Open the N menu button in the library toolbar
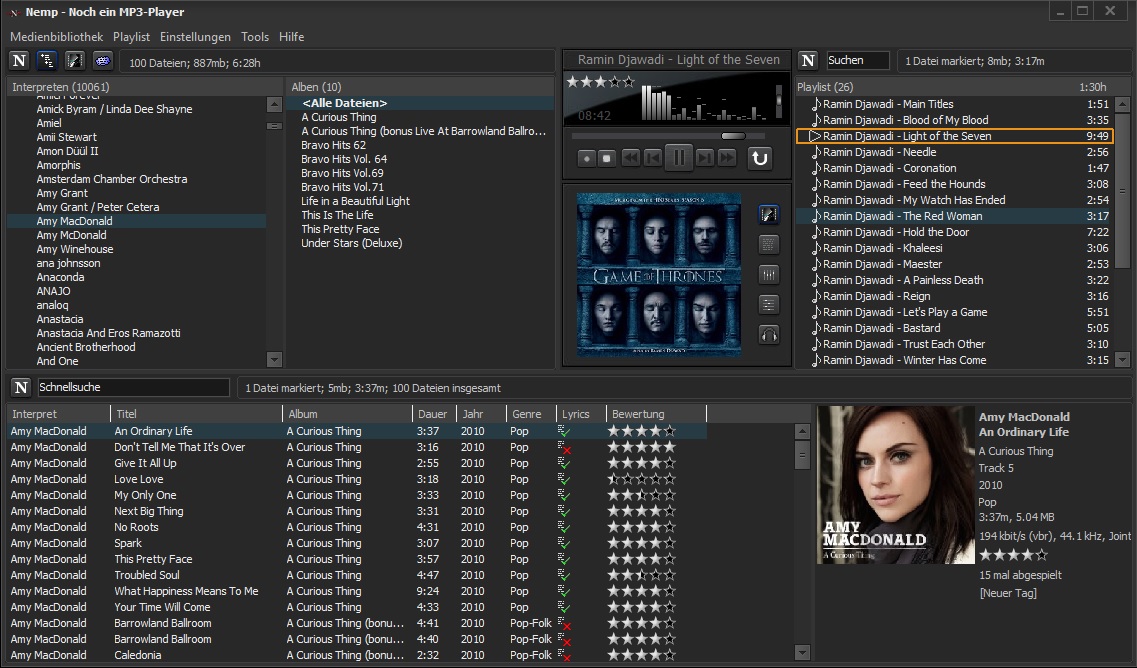This screenshot has width=1137, height=668. coord(20,61)
